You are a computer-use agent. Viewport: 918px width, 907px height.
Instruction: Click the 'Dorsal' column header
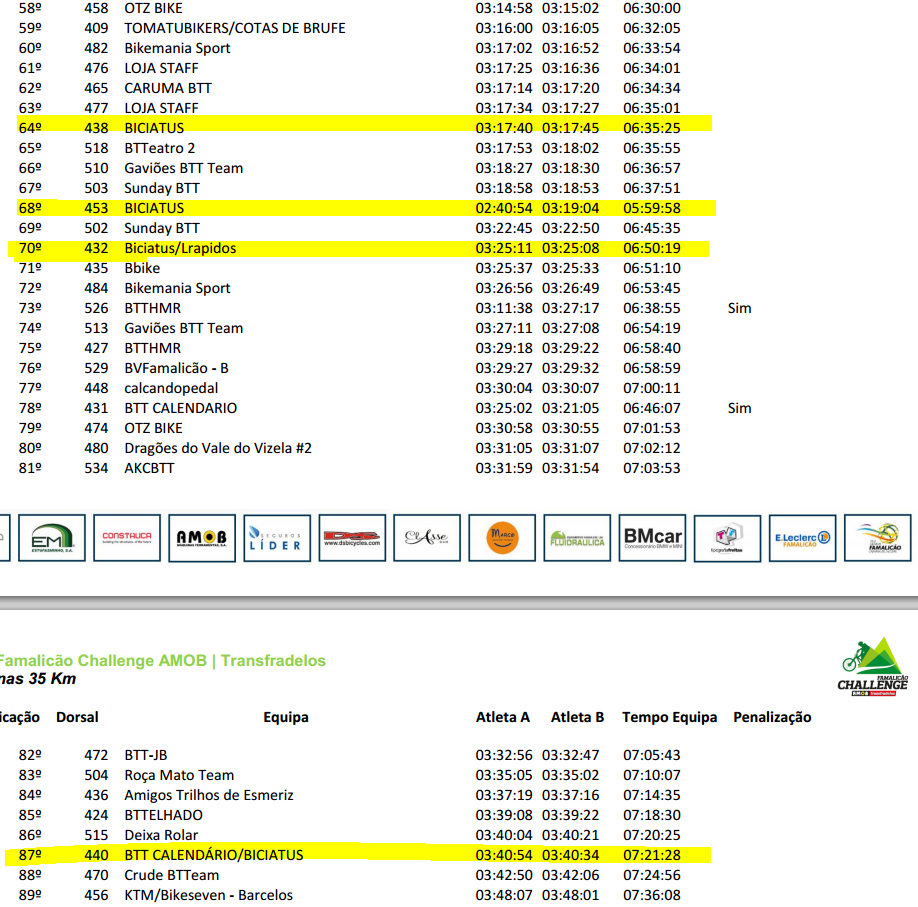coord(77,717)
